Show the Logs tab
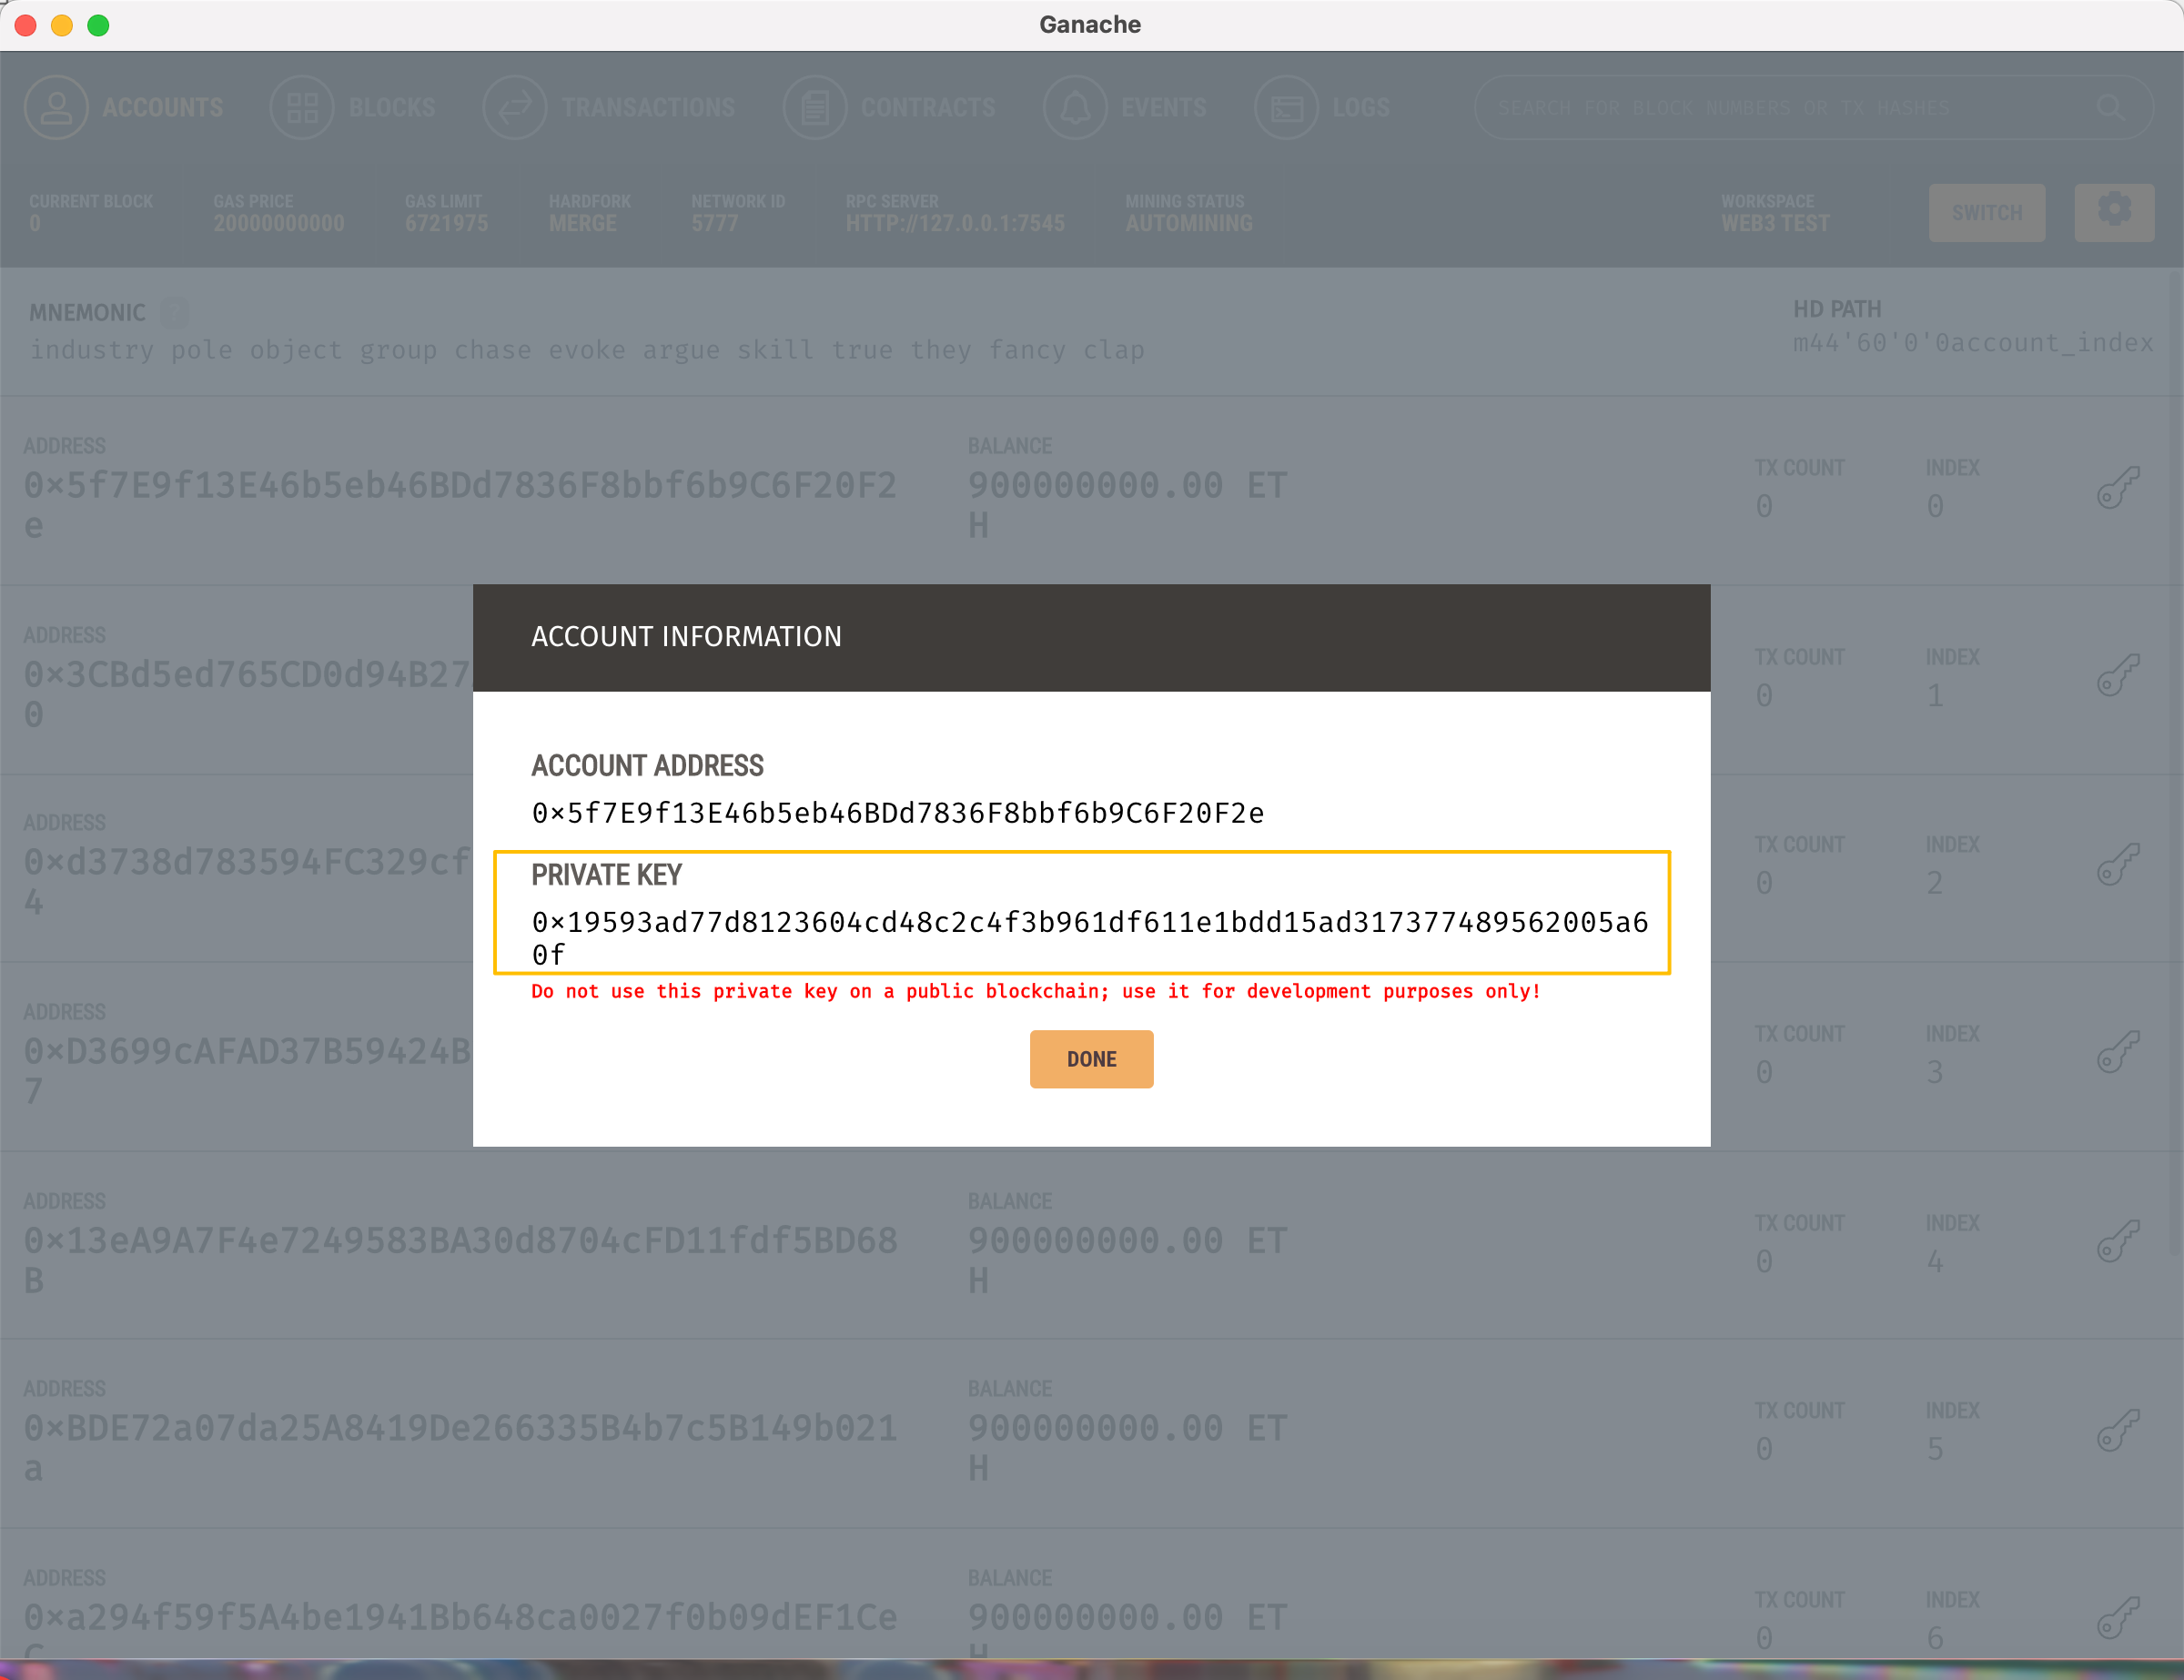Image resolution: width=2184 pixels, height=1680 pixels. coord(1323,108)
